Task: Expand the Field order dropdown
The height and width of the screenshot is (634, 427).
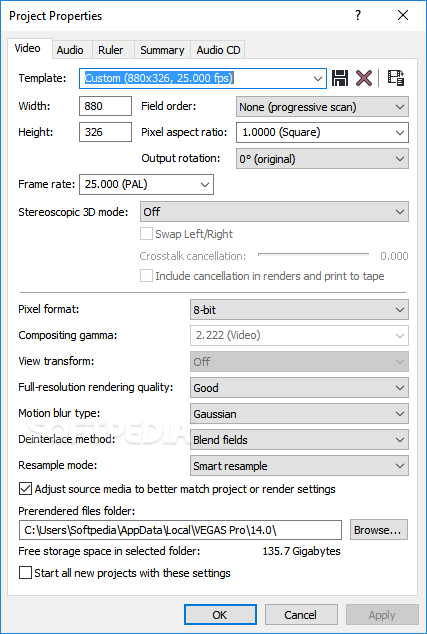Action: point(322,107)
